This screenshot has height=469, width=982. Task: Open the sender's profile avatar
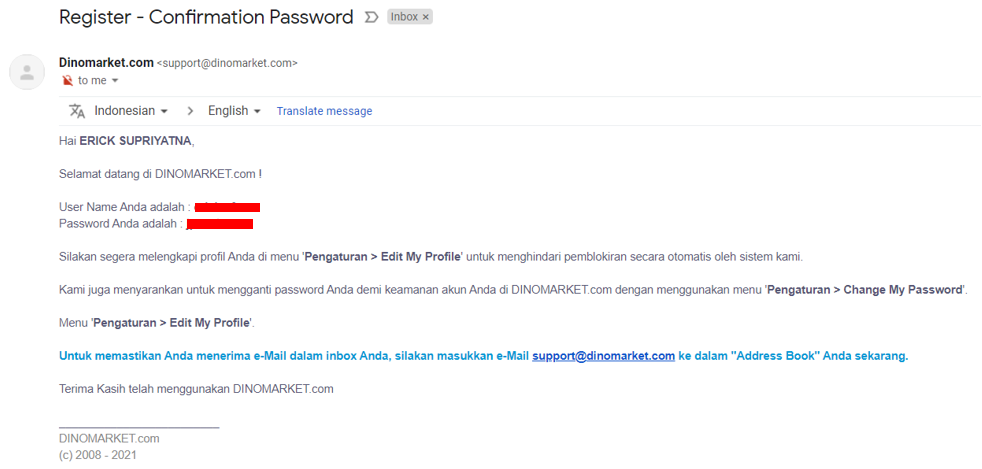(x=27, y=72)
